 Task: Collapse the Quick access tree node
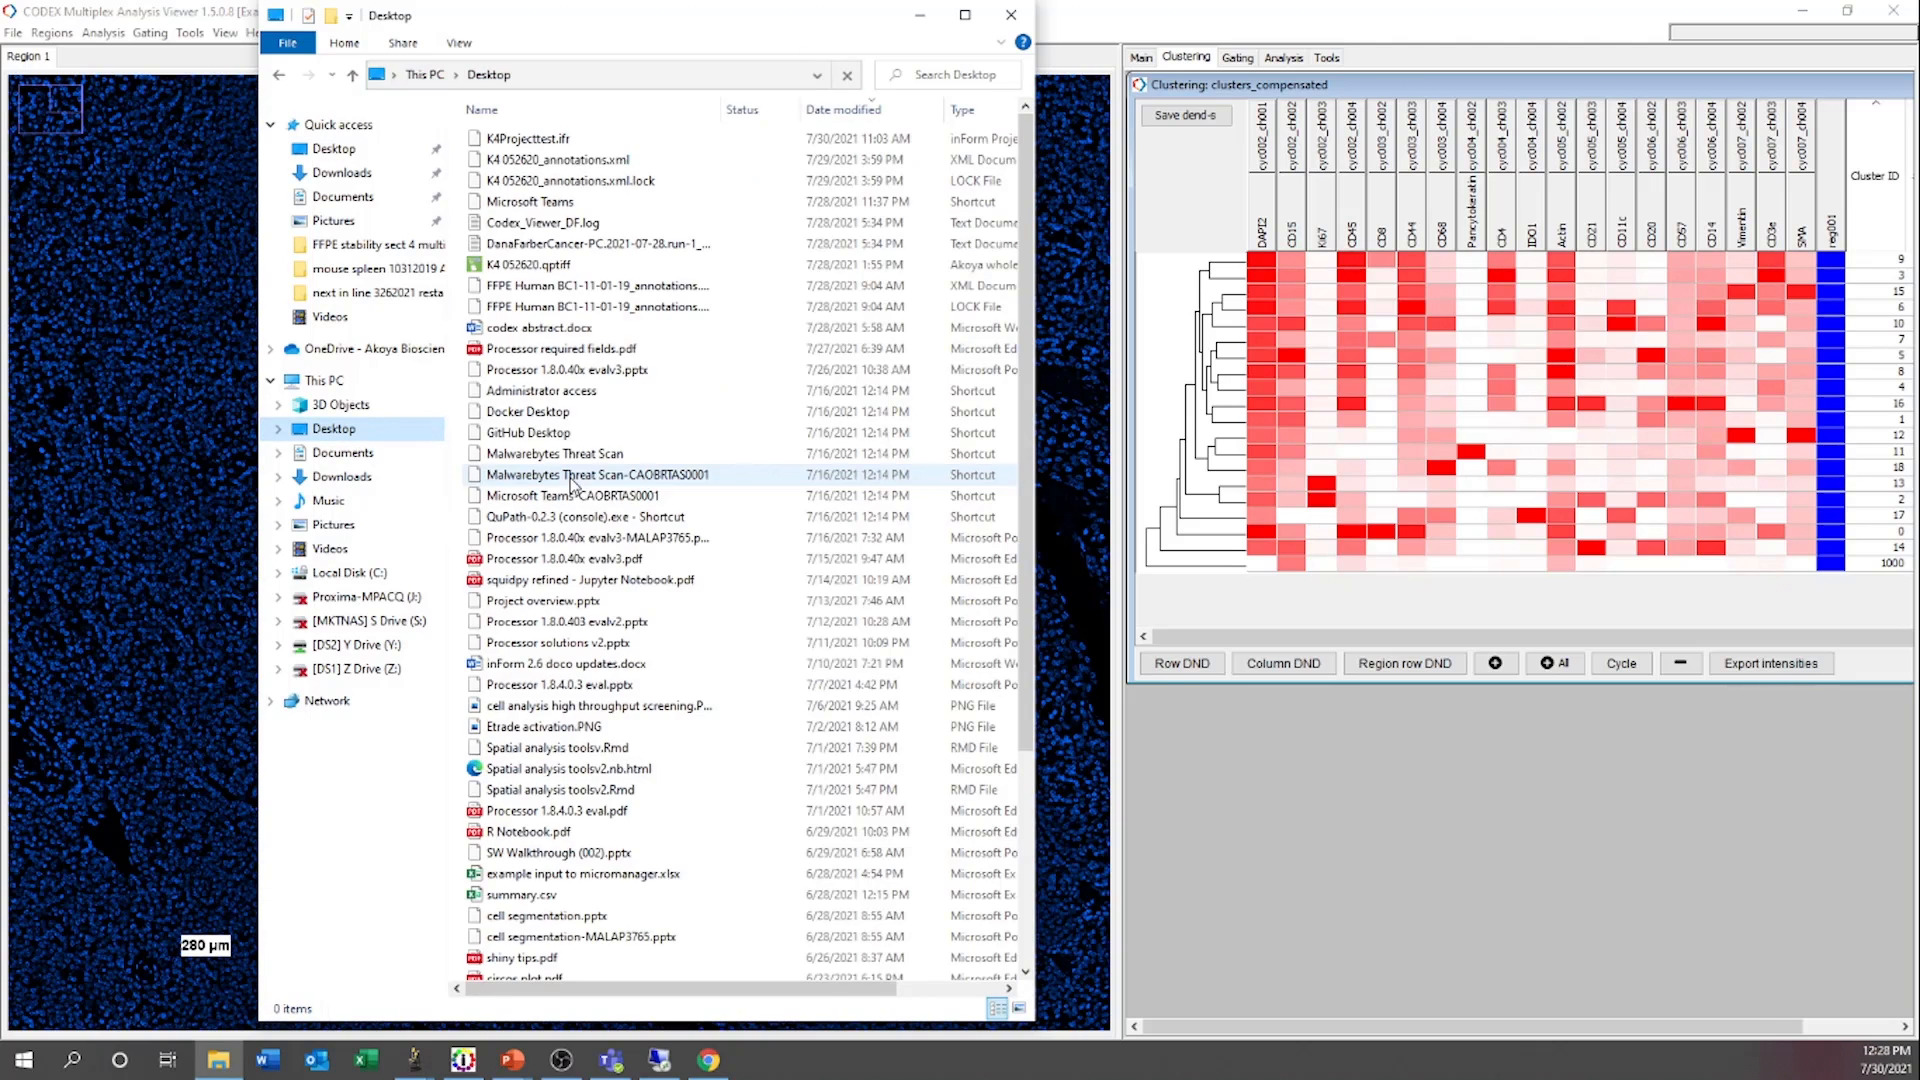coord(270,125)
